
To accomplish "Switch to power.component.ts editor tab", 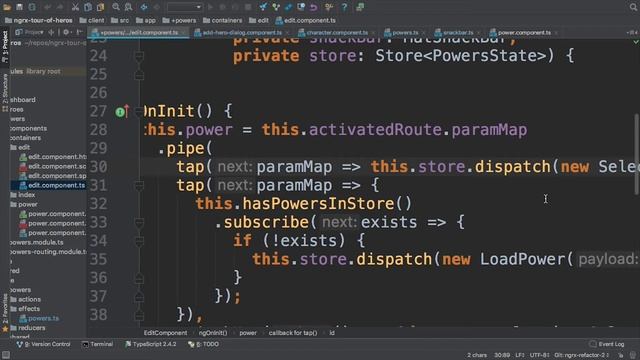I will 524,33.
